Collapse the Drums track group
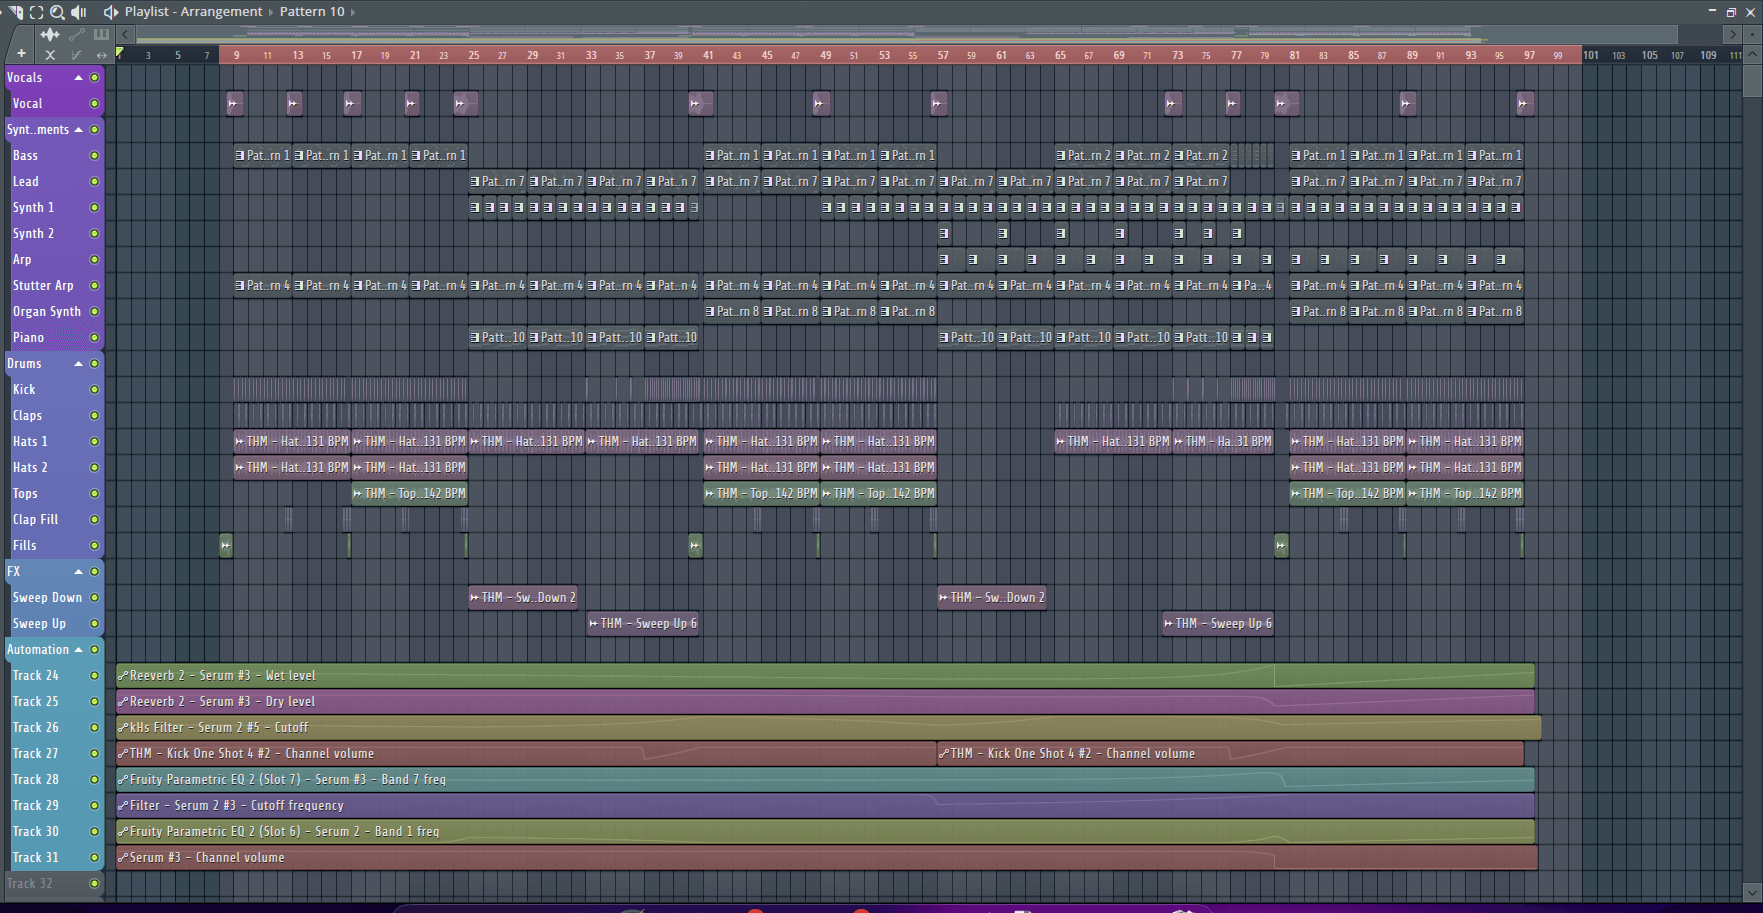This screenshot has height=913, width=1763. [78, 363]
